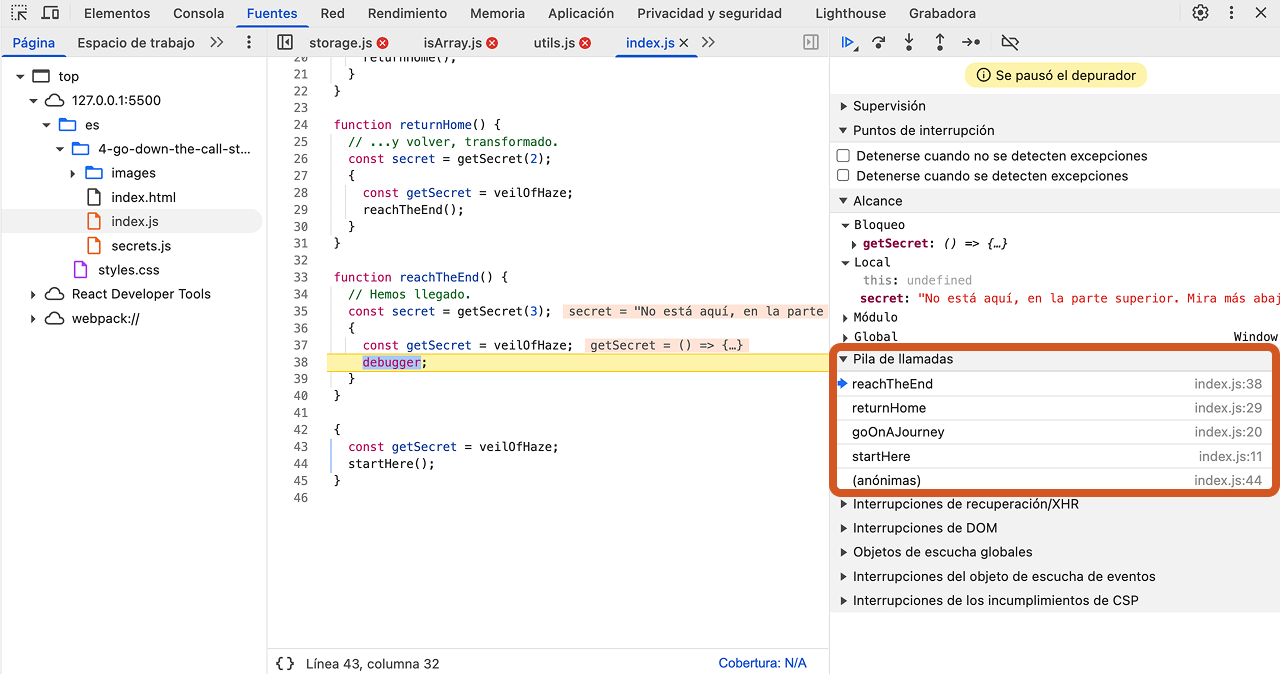Resume script execution
This screenshot has width=1280, height=674.
tap(848, 43)
